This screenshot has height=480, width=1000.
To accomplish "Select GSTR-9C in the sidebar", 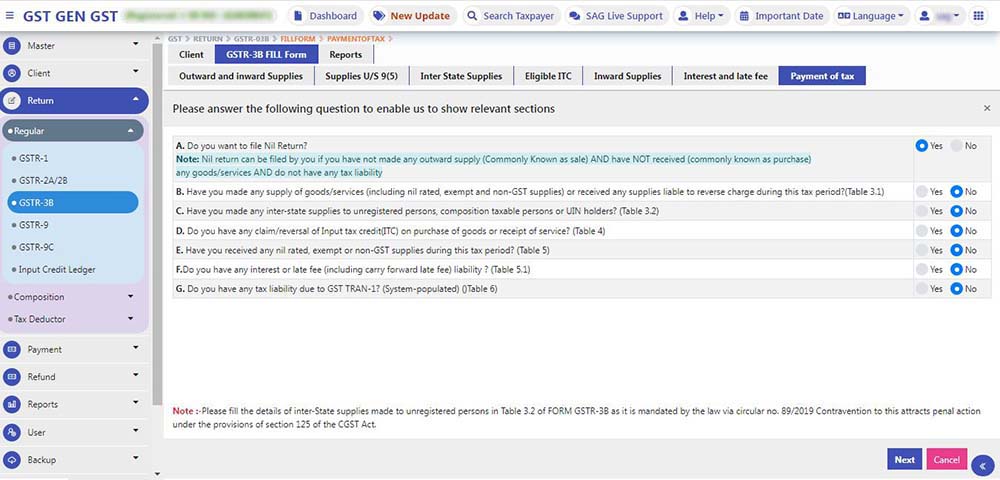I will click(x=40, y=247).
